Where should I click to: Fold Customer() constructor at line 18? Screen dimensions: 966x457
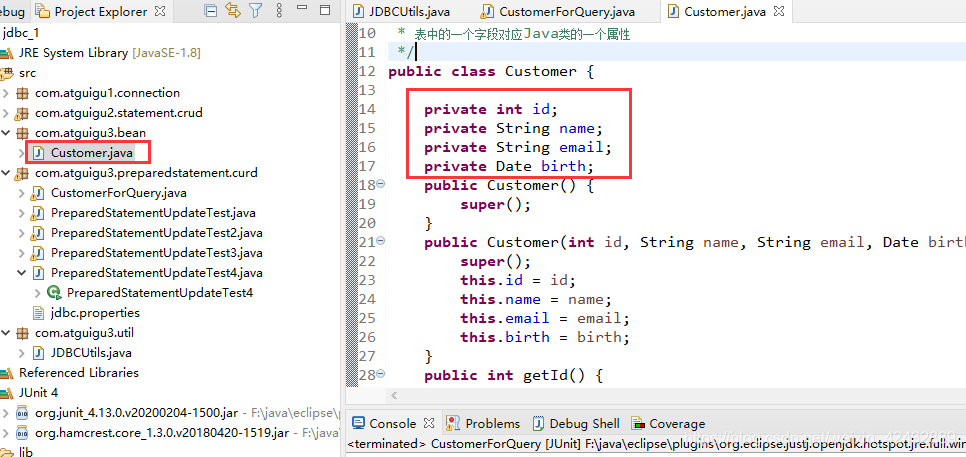(381, 184)
